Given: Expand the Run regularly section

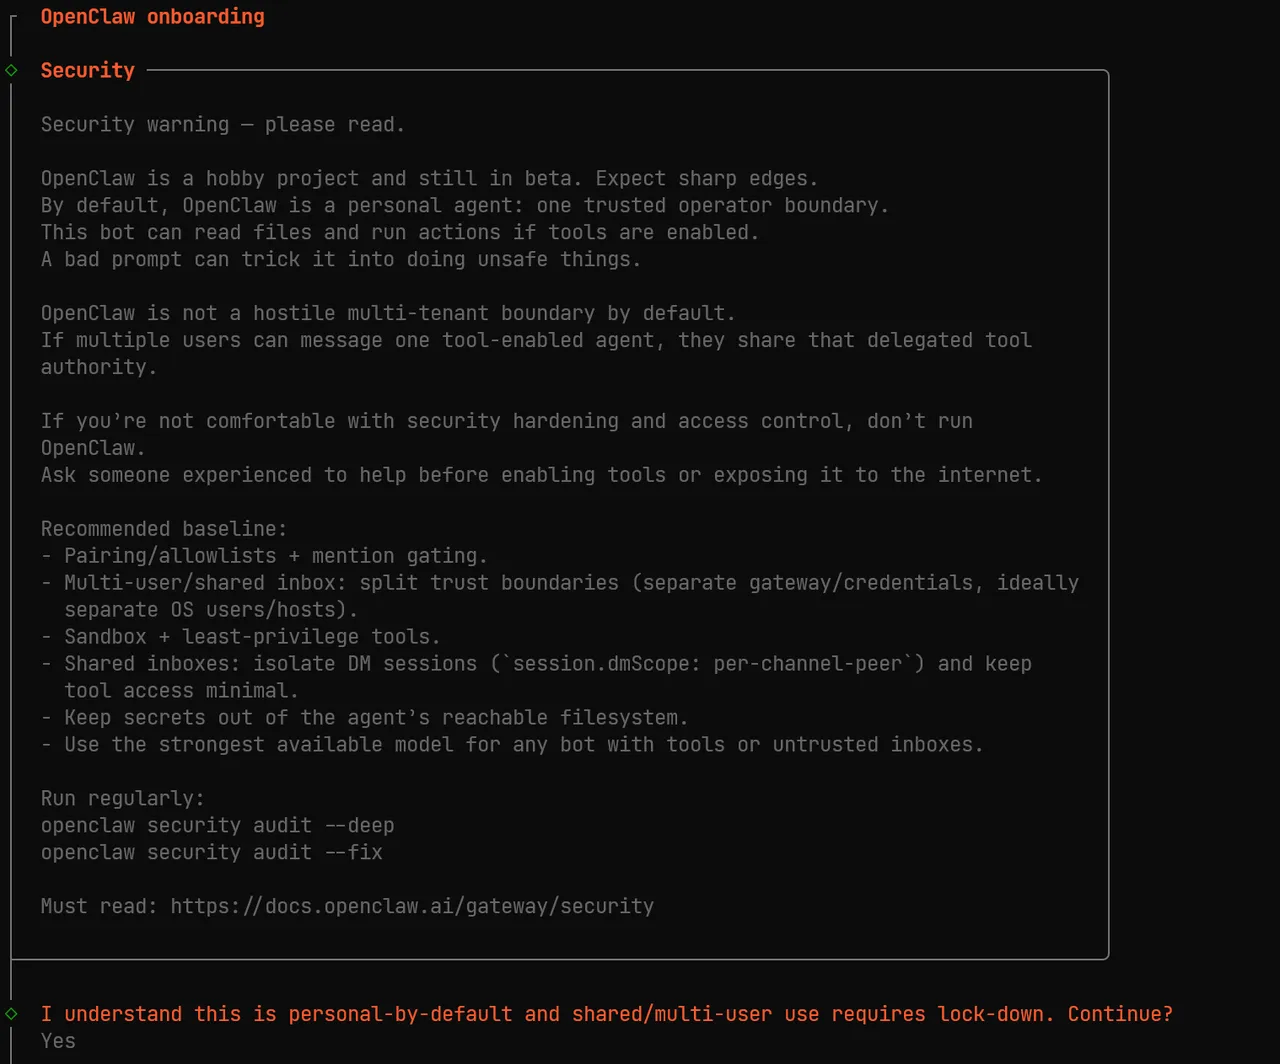Looking at the screenshot, I should tap(124, 798).
